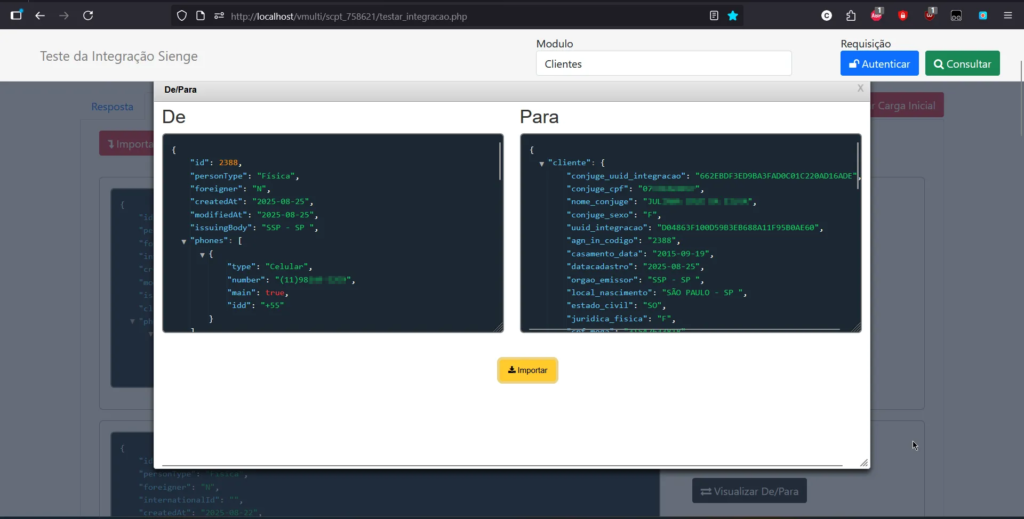
Task: Open the browser hamburger menu
Action: coord(1007,16)
